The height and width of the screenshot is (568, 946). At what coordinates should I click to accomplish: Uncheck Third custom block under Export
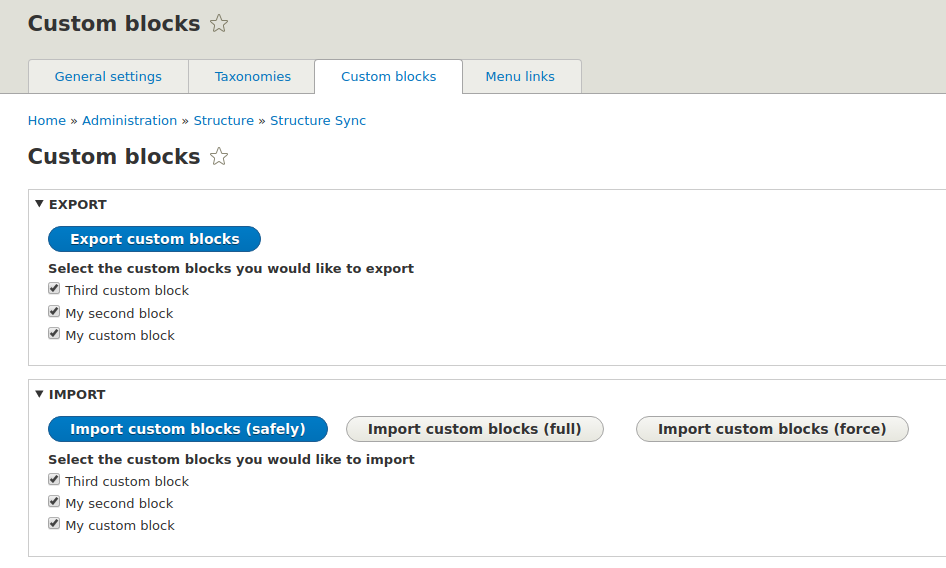54,289
